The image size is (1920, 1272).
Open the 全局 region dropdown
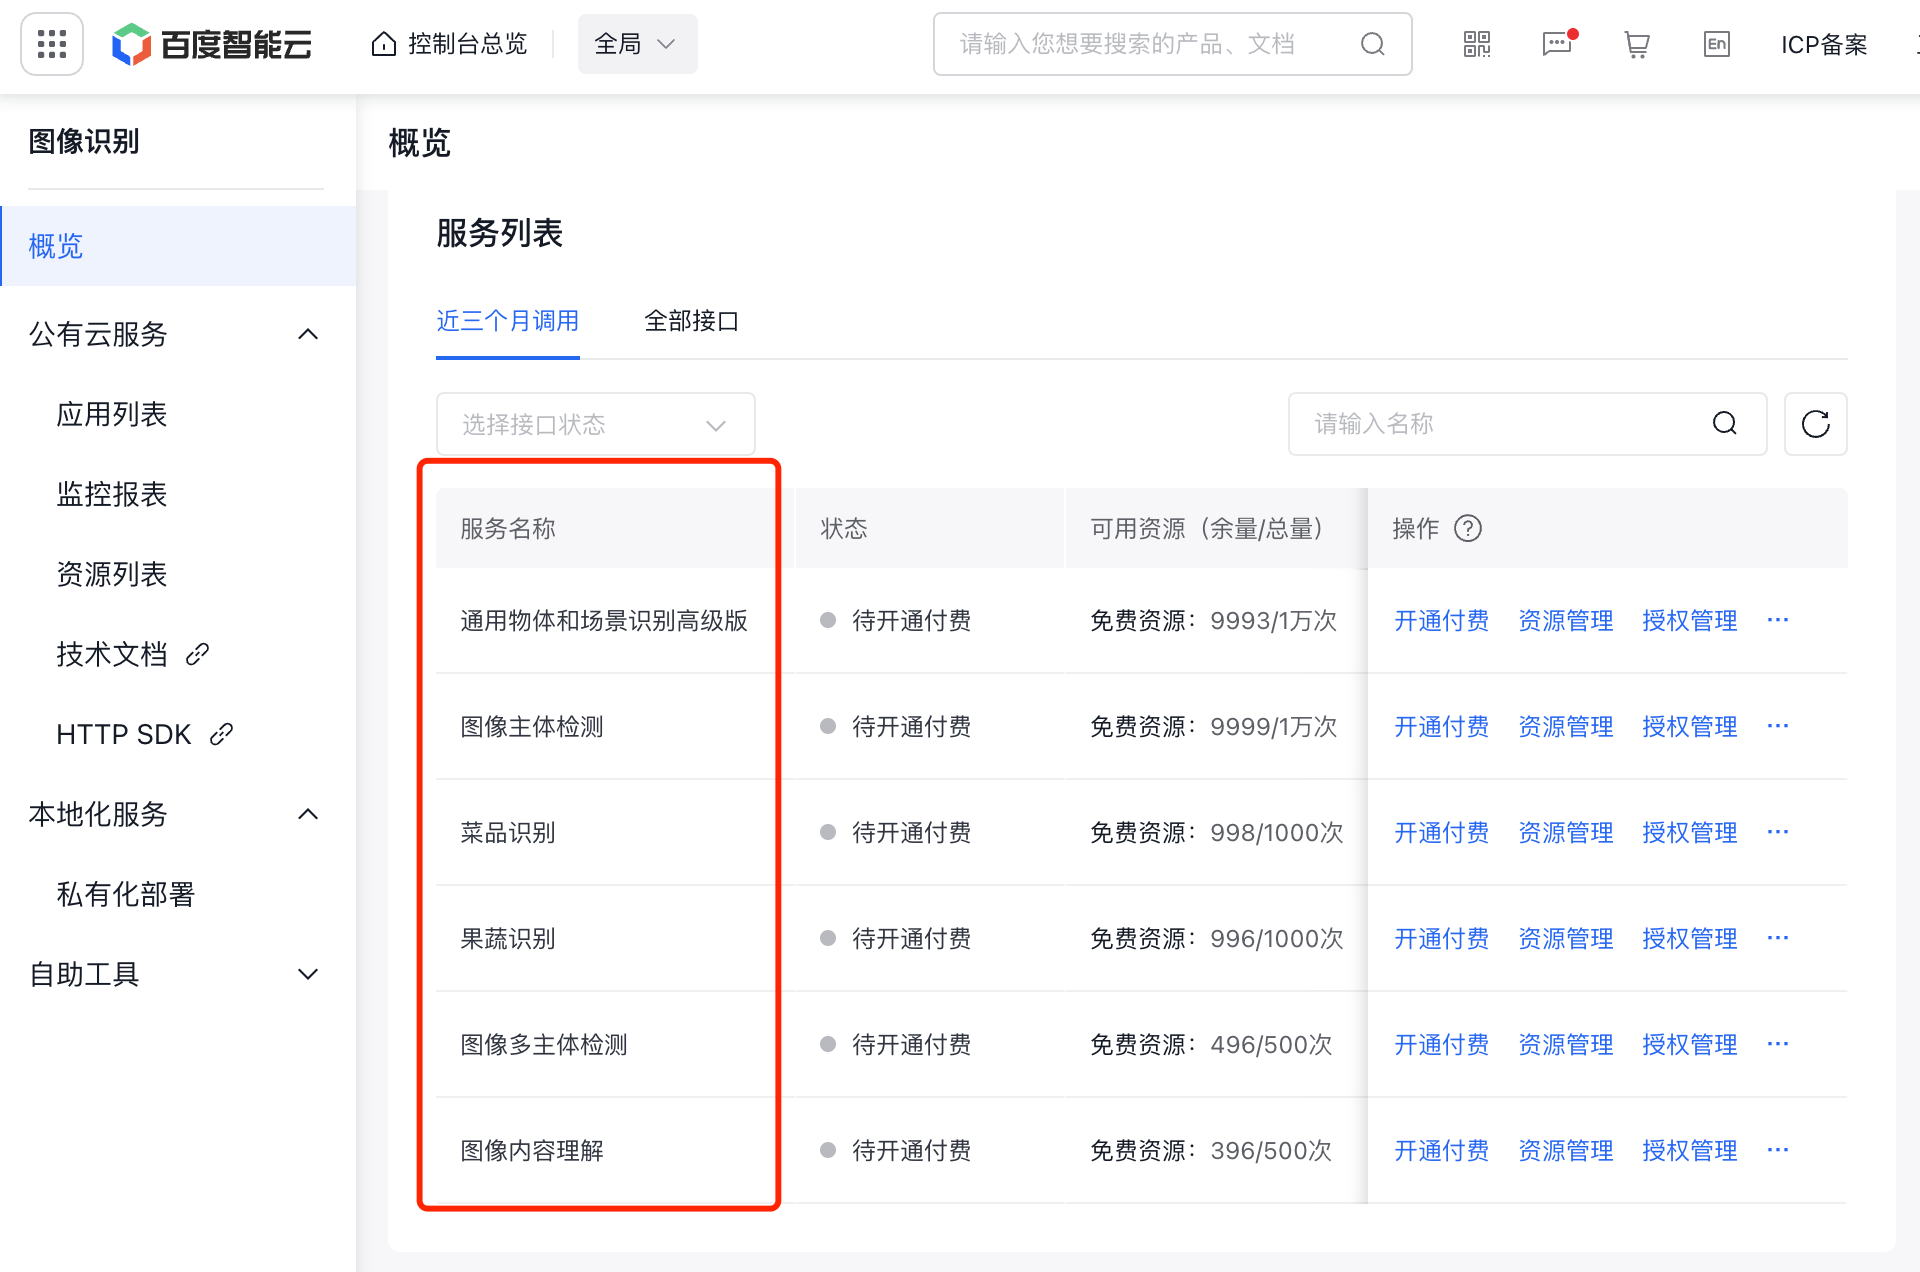click(x=637, y=44)
